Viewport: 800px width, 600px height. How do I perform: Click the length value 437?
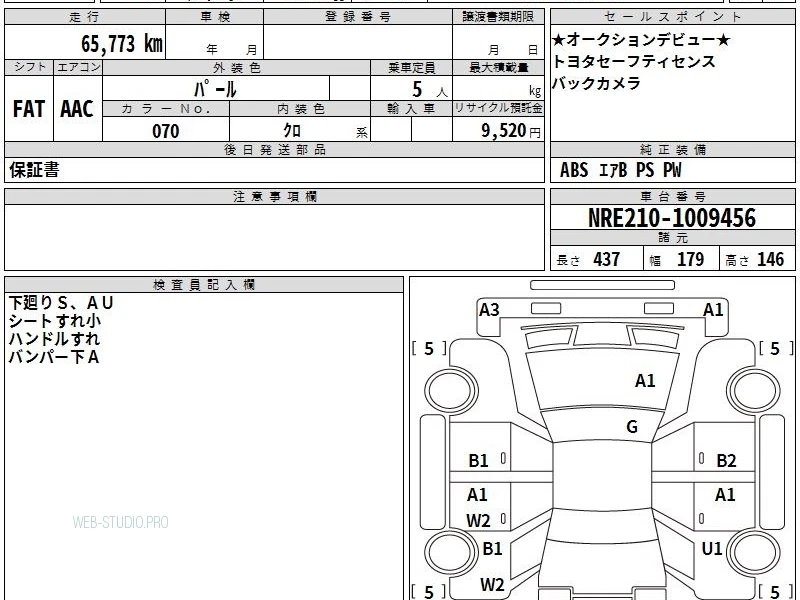coord(607,259)
